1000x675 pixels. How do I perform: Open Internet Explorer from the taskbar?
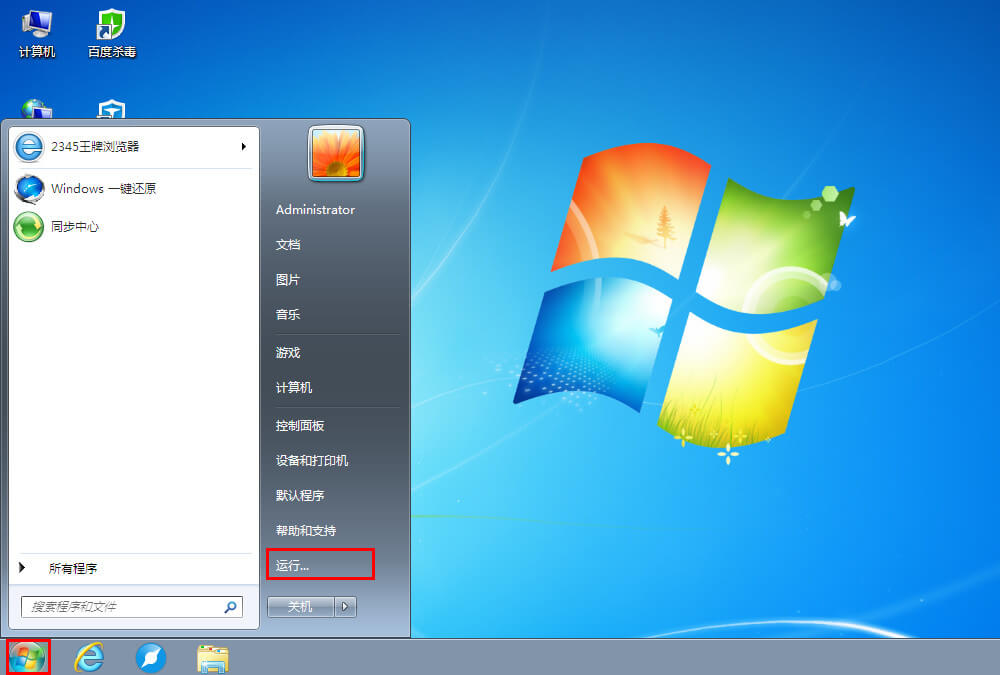[x=89, y=657]
